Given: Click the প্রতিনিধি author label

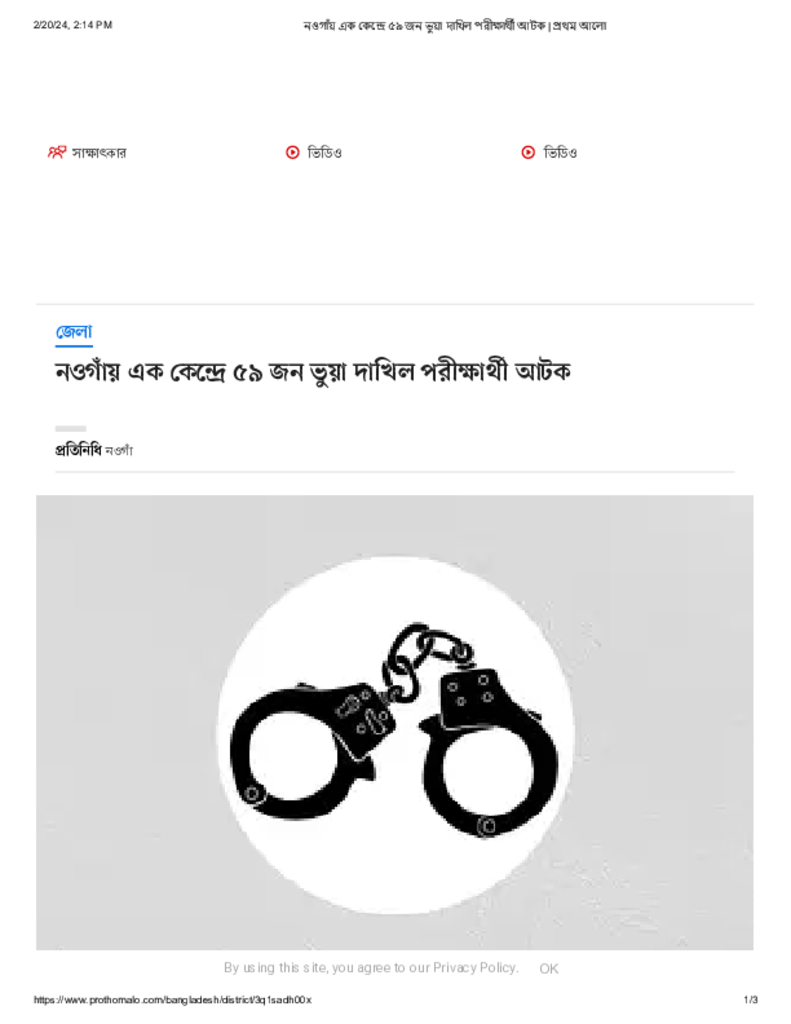Looking at the screenshot, I should coord(78,450).
